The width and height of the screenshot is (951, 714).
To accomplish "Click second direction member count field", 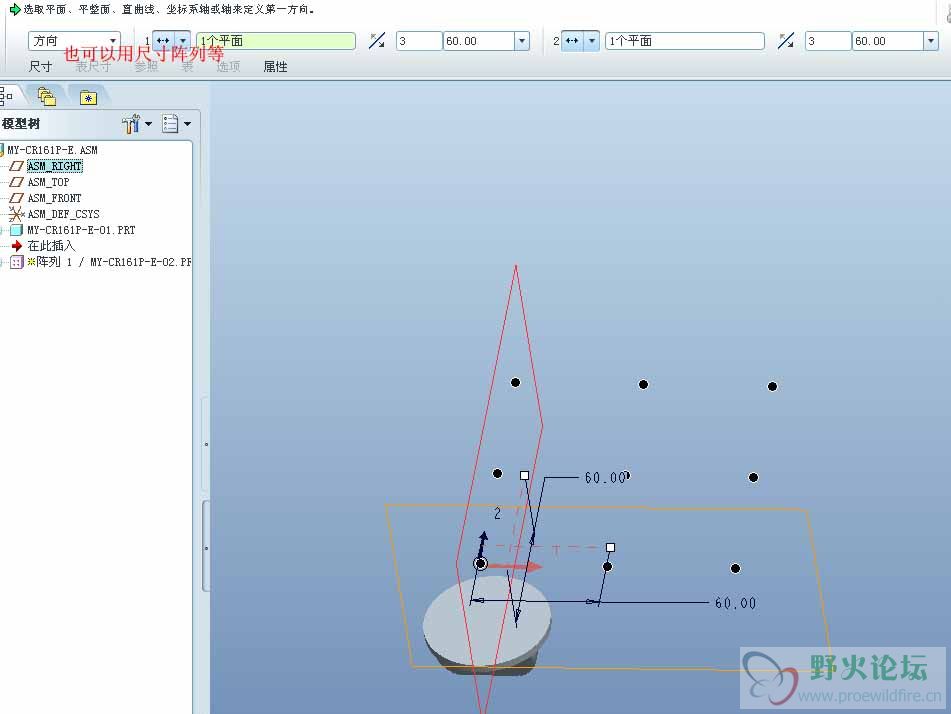I will coord(828,41).
